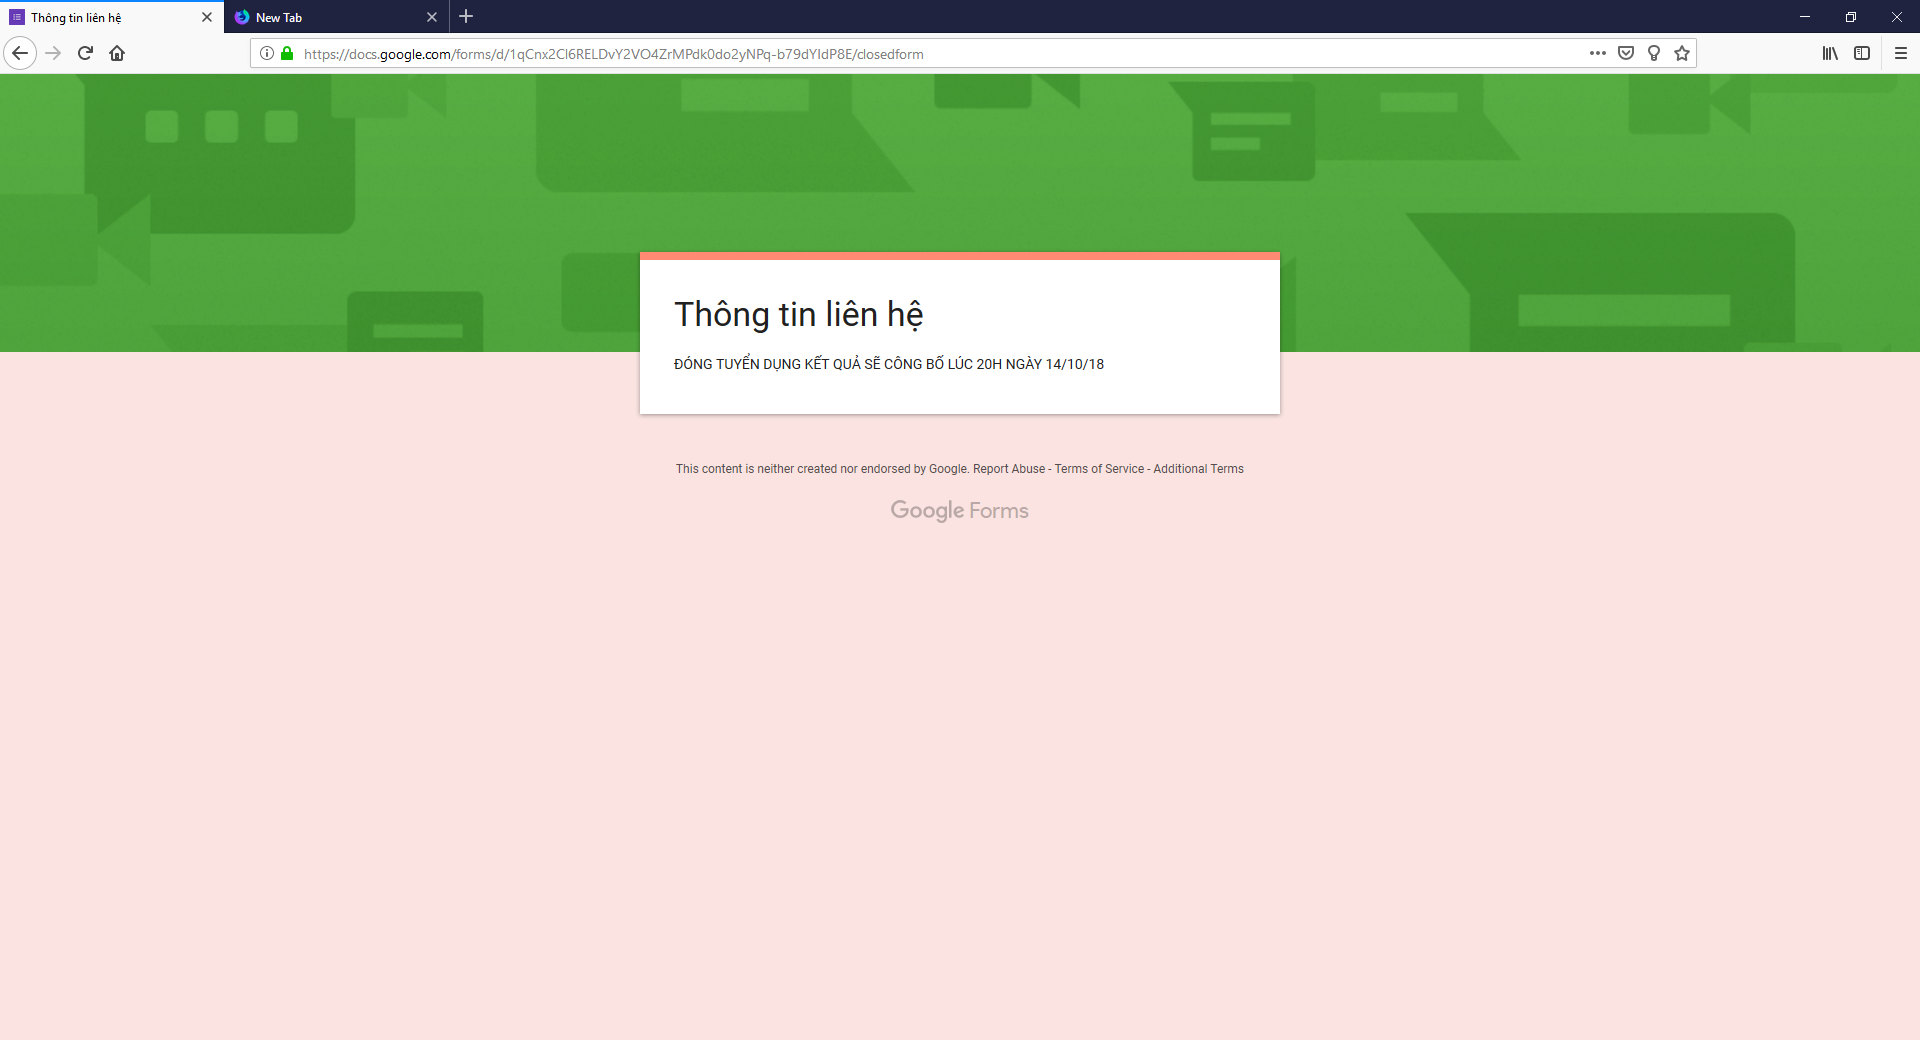Click the forward navigation arrow
This screenshot has height=1040, width=1920.
click(52, 53)
